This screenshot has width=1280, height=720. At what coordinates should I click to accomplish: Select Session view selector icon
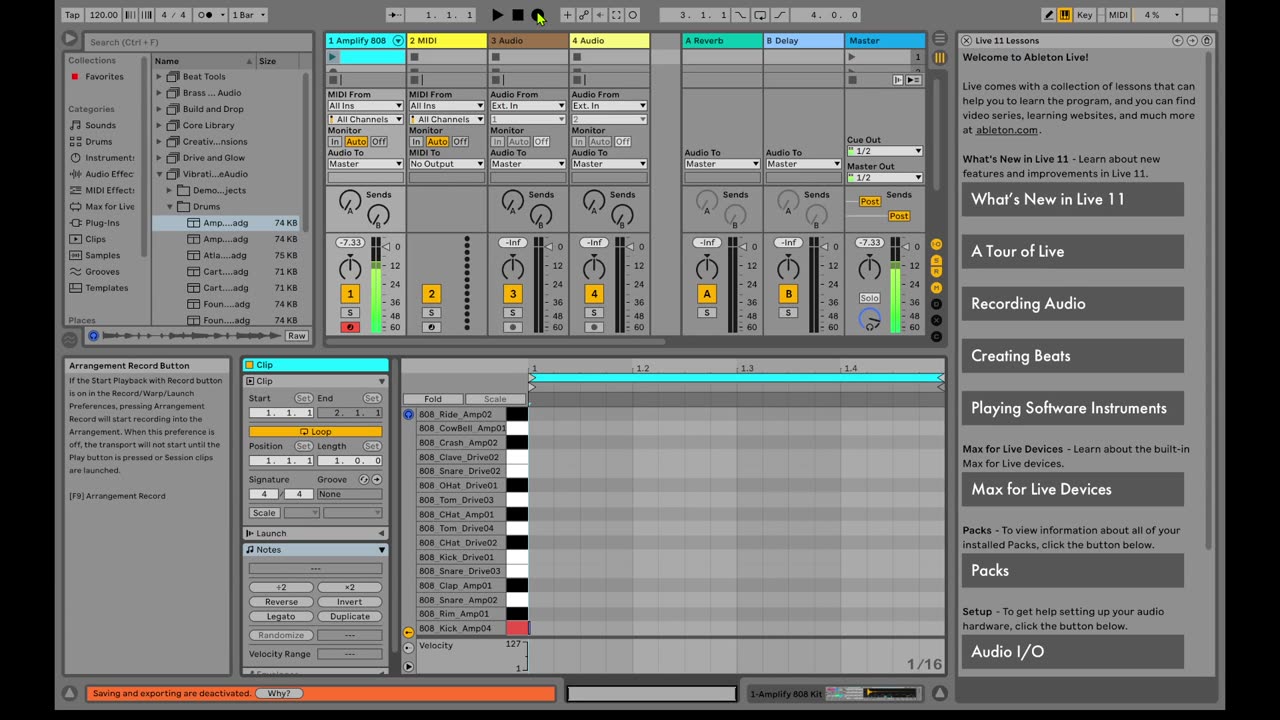coord(939,58)
